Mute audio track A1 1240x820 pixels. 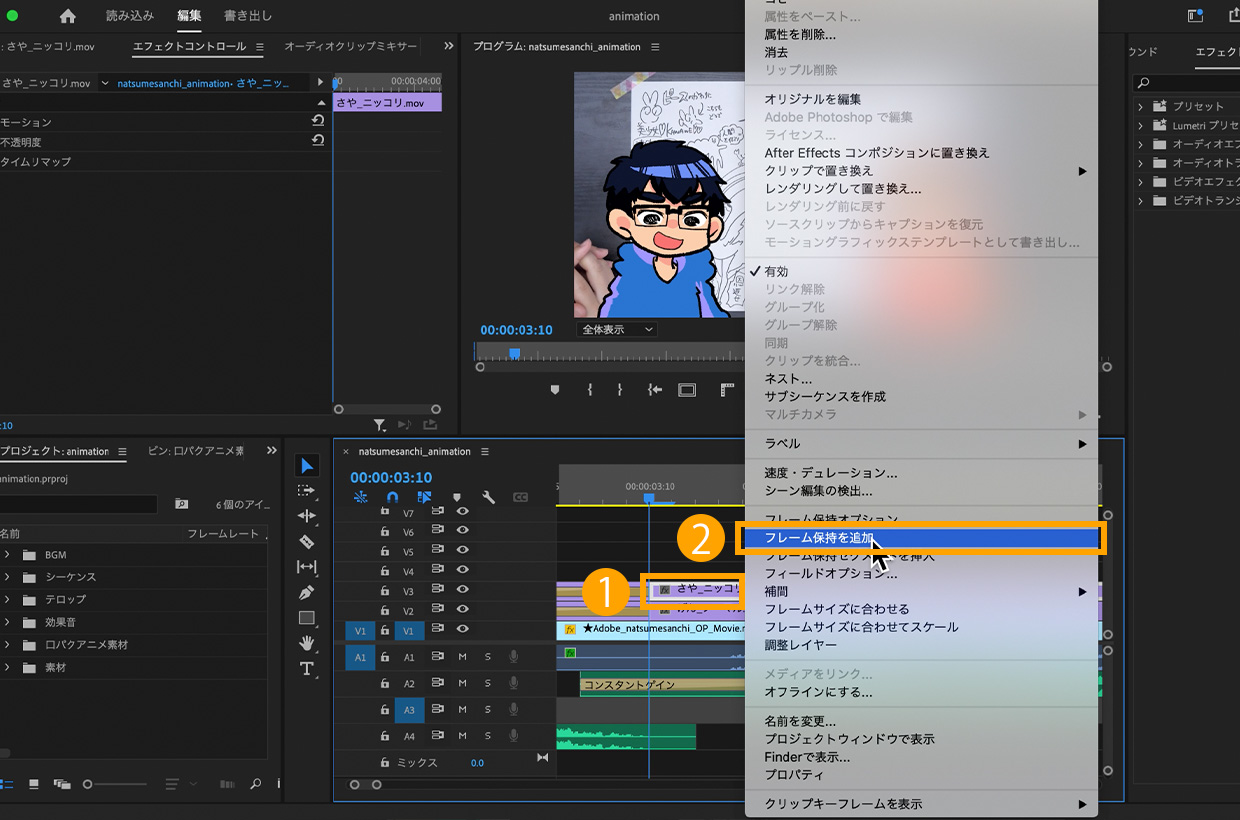462,656
